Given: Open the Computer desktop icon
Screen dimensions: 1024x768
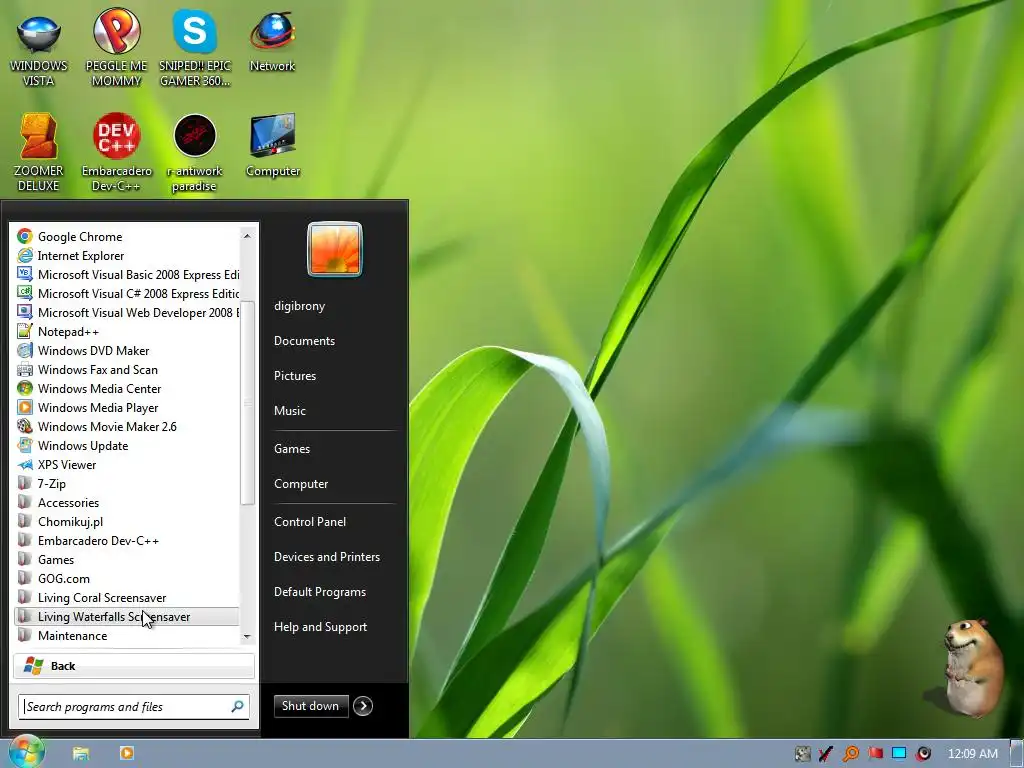Looking at the screenshot, I should pyautogui.click(x=273, y=146).
